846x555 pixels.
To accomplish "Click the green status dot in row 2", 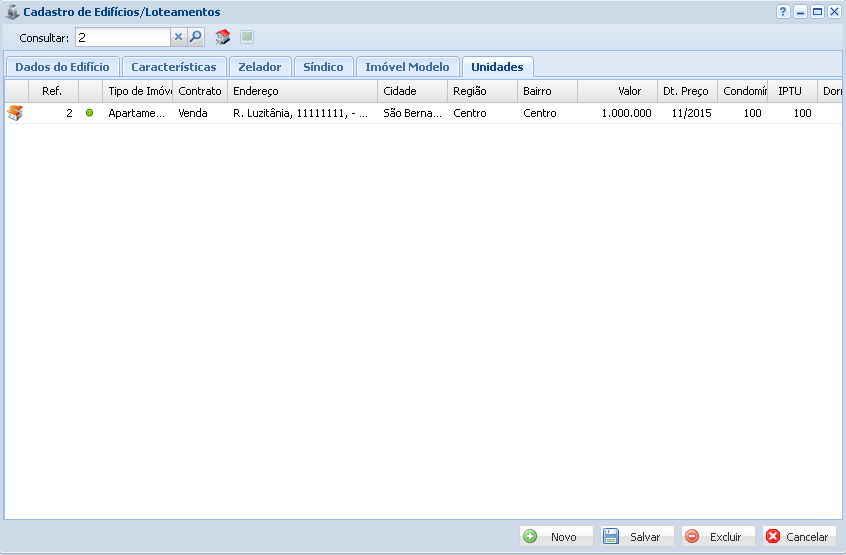I will 89,114.
